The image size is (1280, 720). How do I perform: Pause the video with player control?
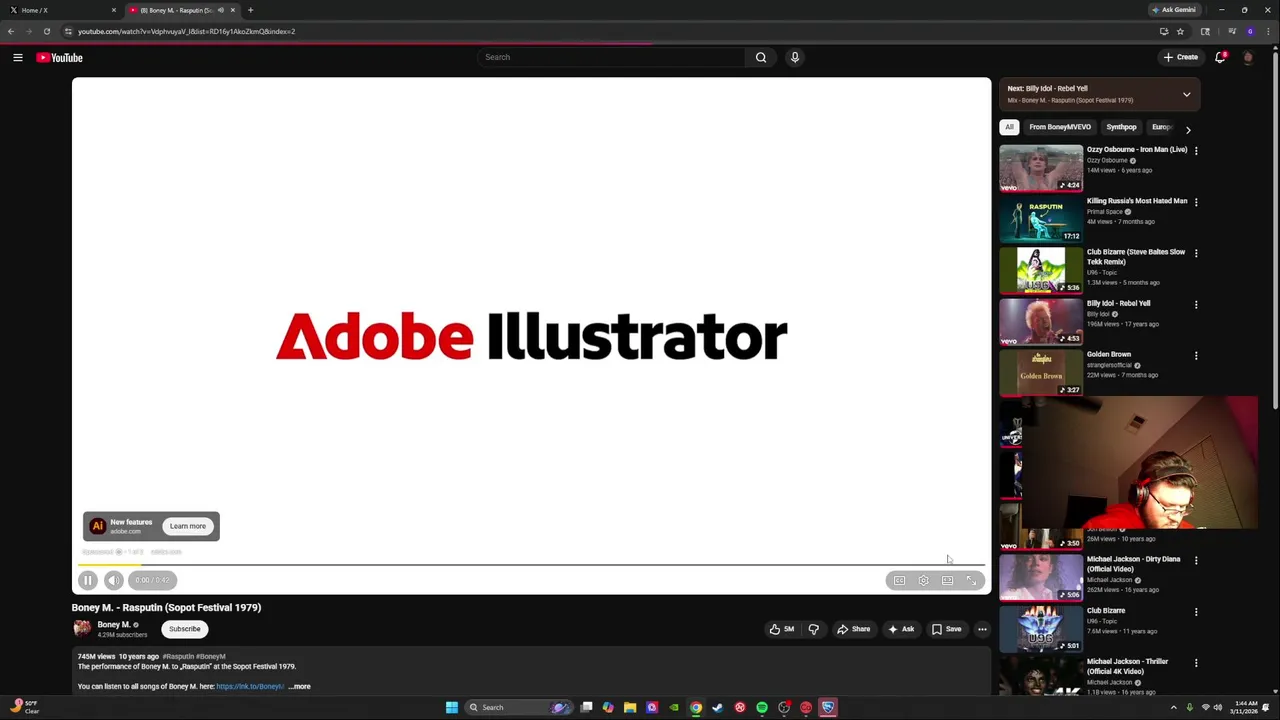tap(88, 580)
